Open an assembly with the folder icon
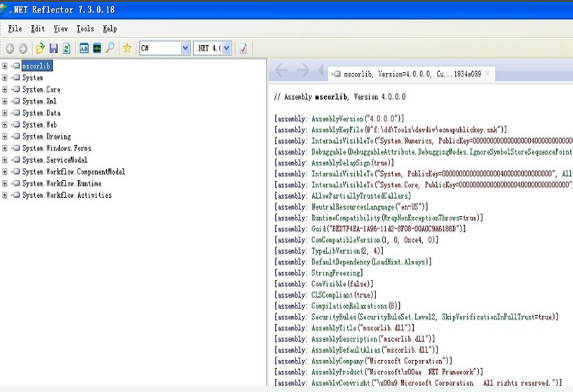The image size is (573, 392). tap(40, 48)
